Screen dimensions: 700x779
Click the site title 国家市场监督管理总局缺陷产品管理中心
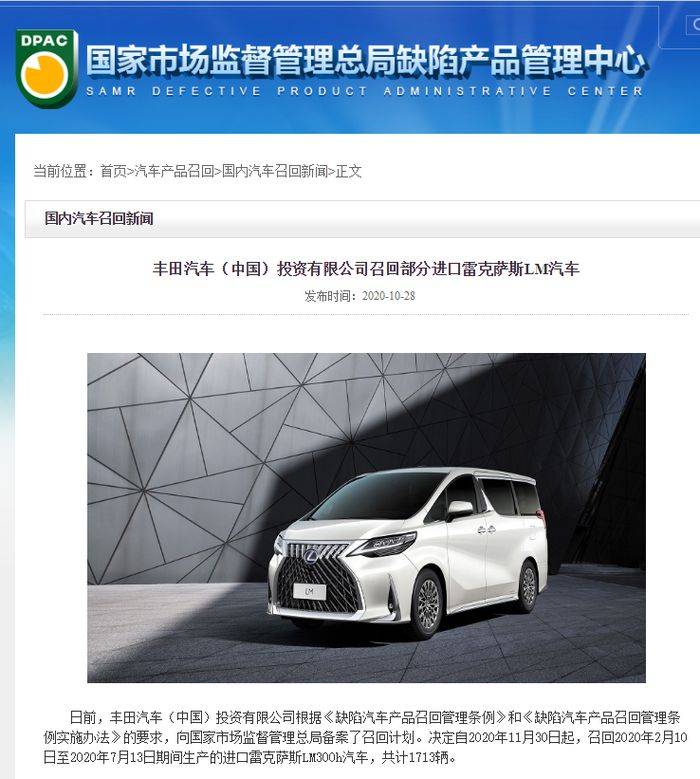click(366, 60)
